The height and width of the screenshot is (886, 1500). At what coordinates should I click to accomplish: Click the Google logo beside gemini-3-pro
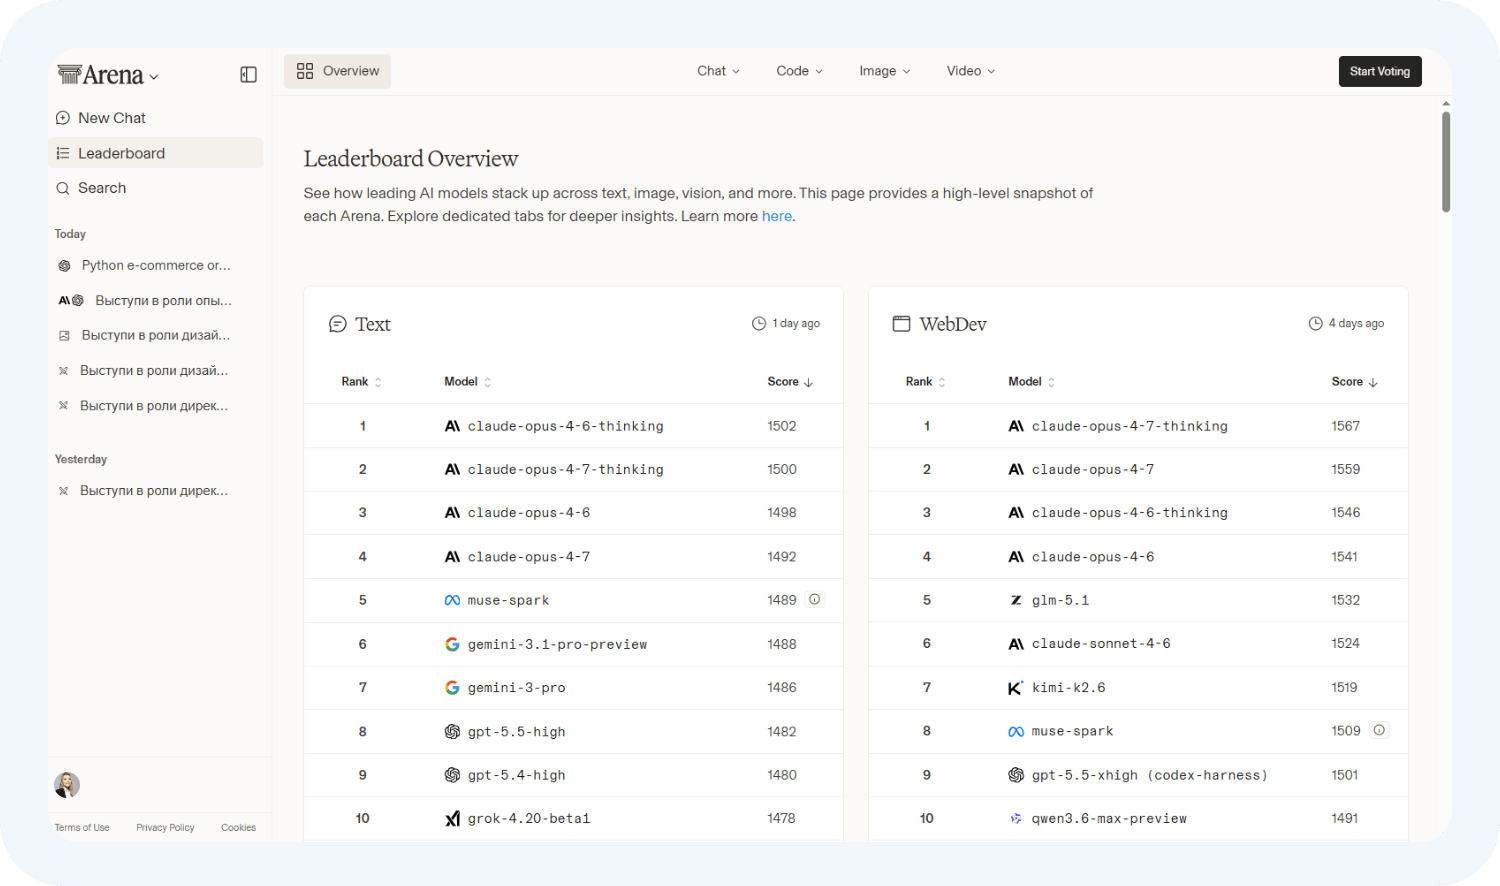(x=452, y=688)
